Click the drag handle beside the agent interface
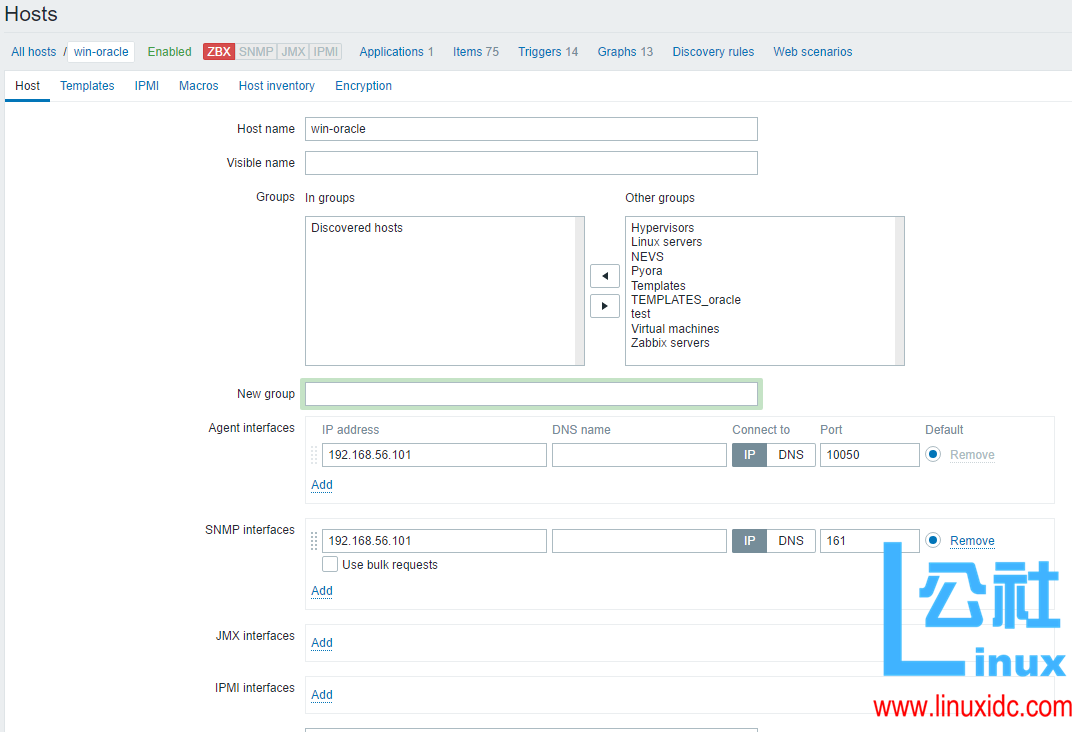This screenshot has width=1072, height=732. pyautogui.click(x=313, y=454)
